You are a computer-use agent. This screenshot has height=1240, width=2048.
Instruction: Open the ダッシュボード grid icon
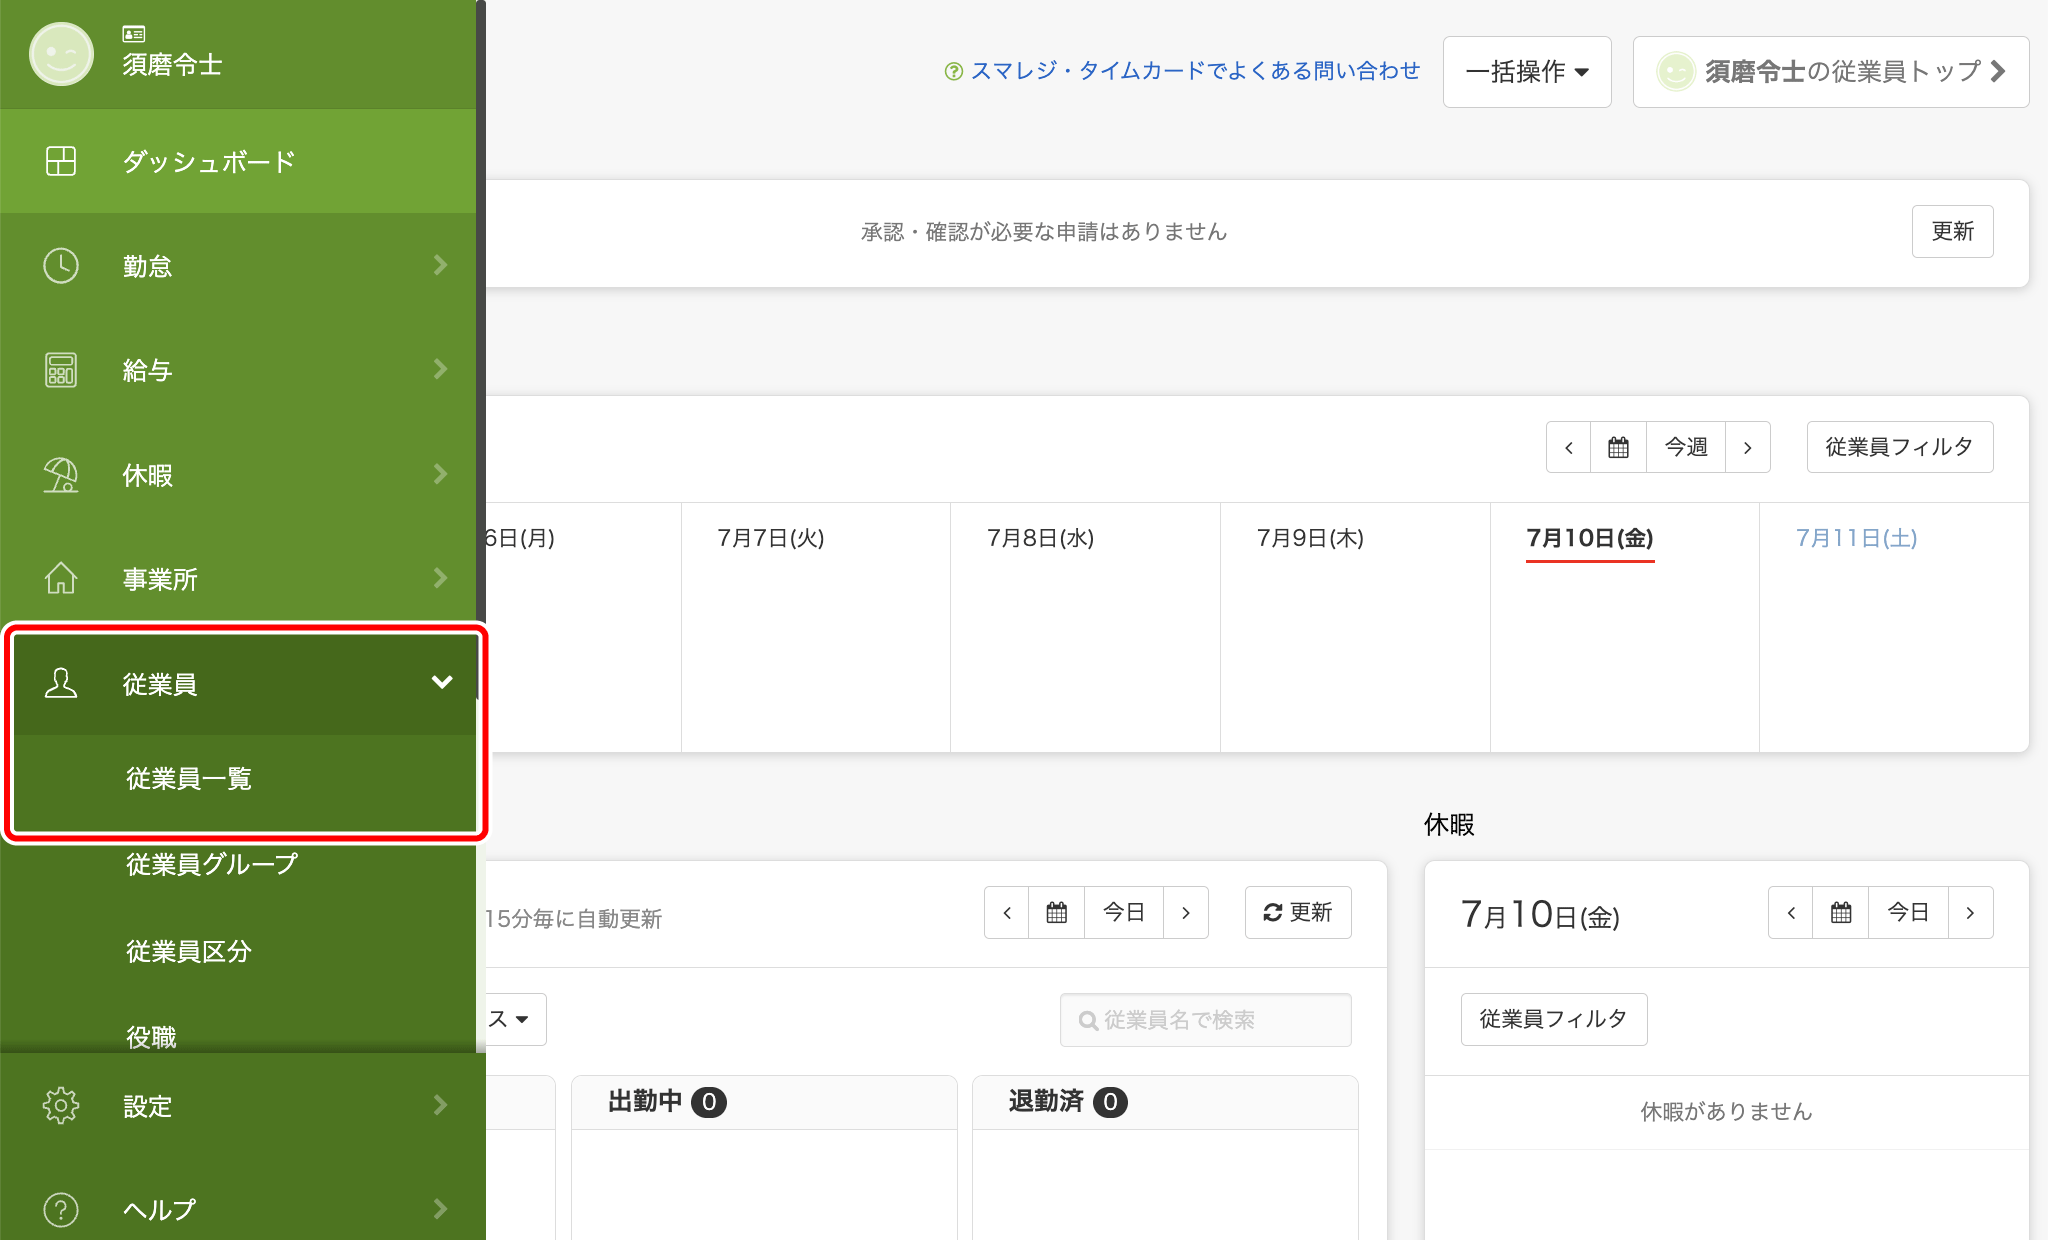[61, 161]
